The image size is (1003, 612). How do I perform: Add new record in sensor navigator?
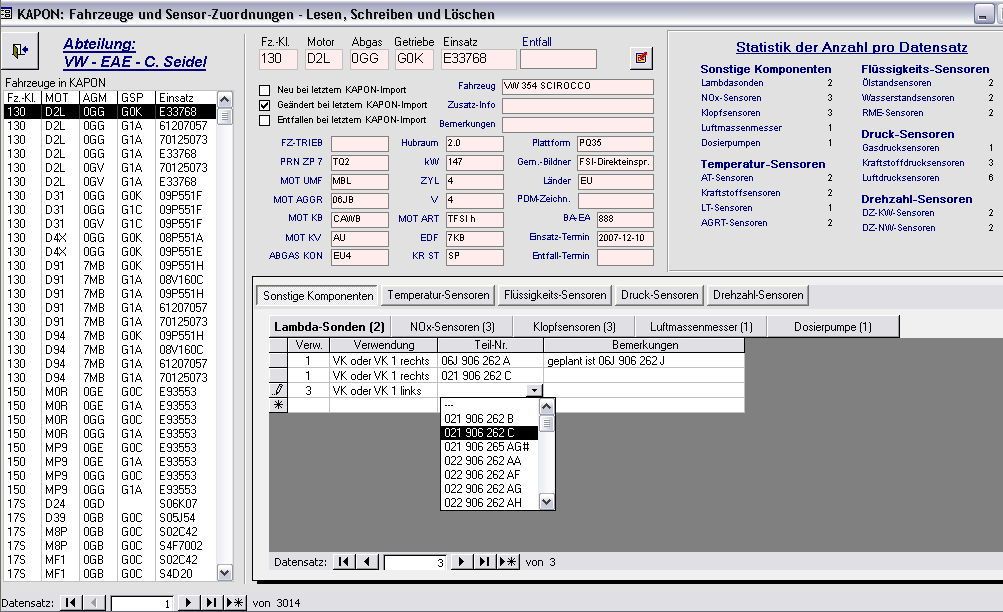tap(508, 562)
